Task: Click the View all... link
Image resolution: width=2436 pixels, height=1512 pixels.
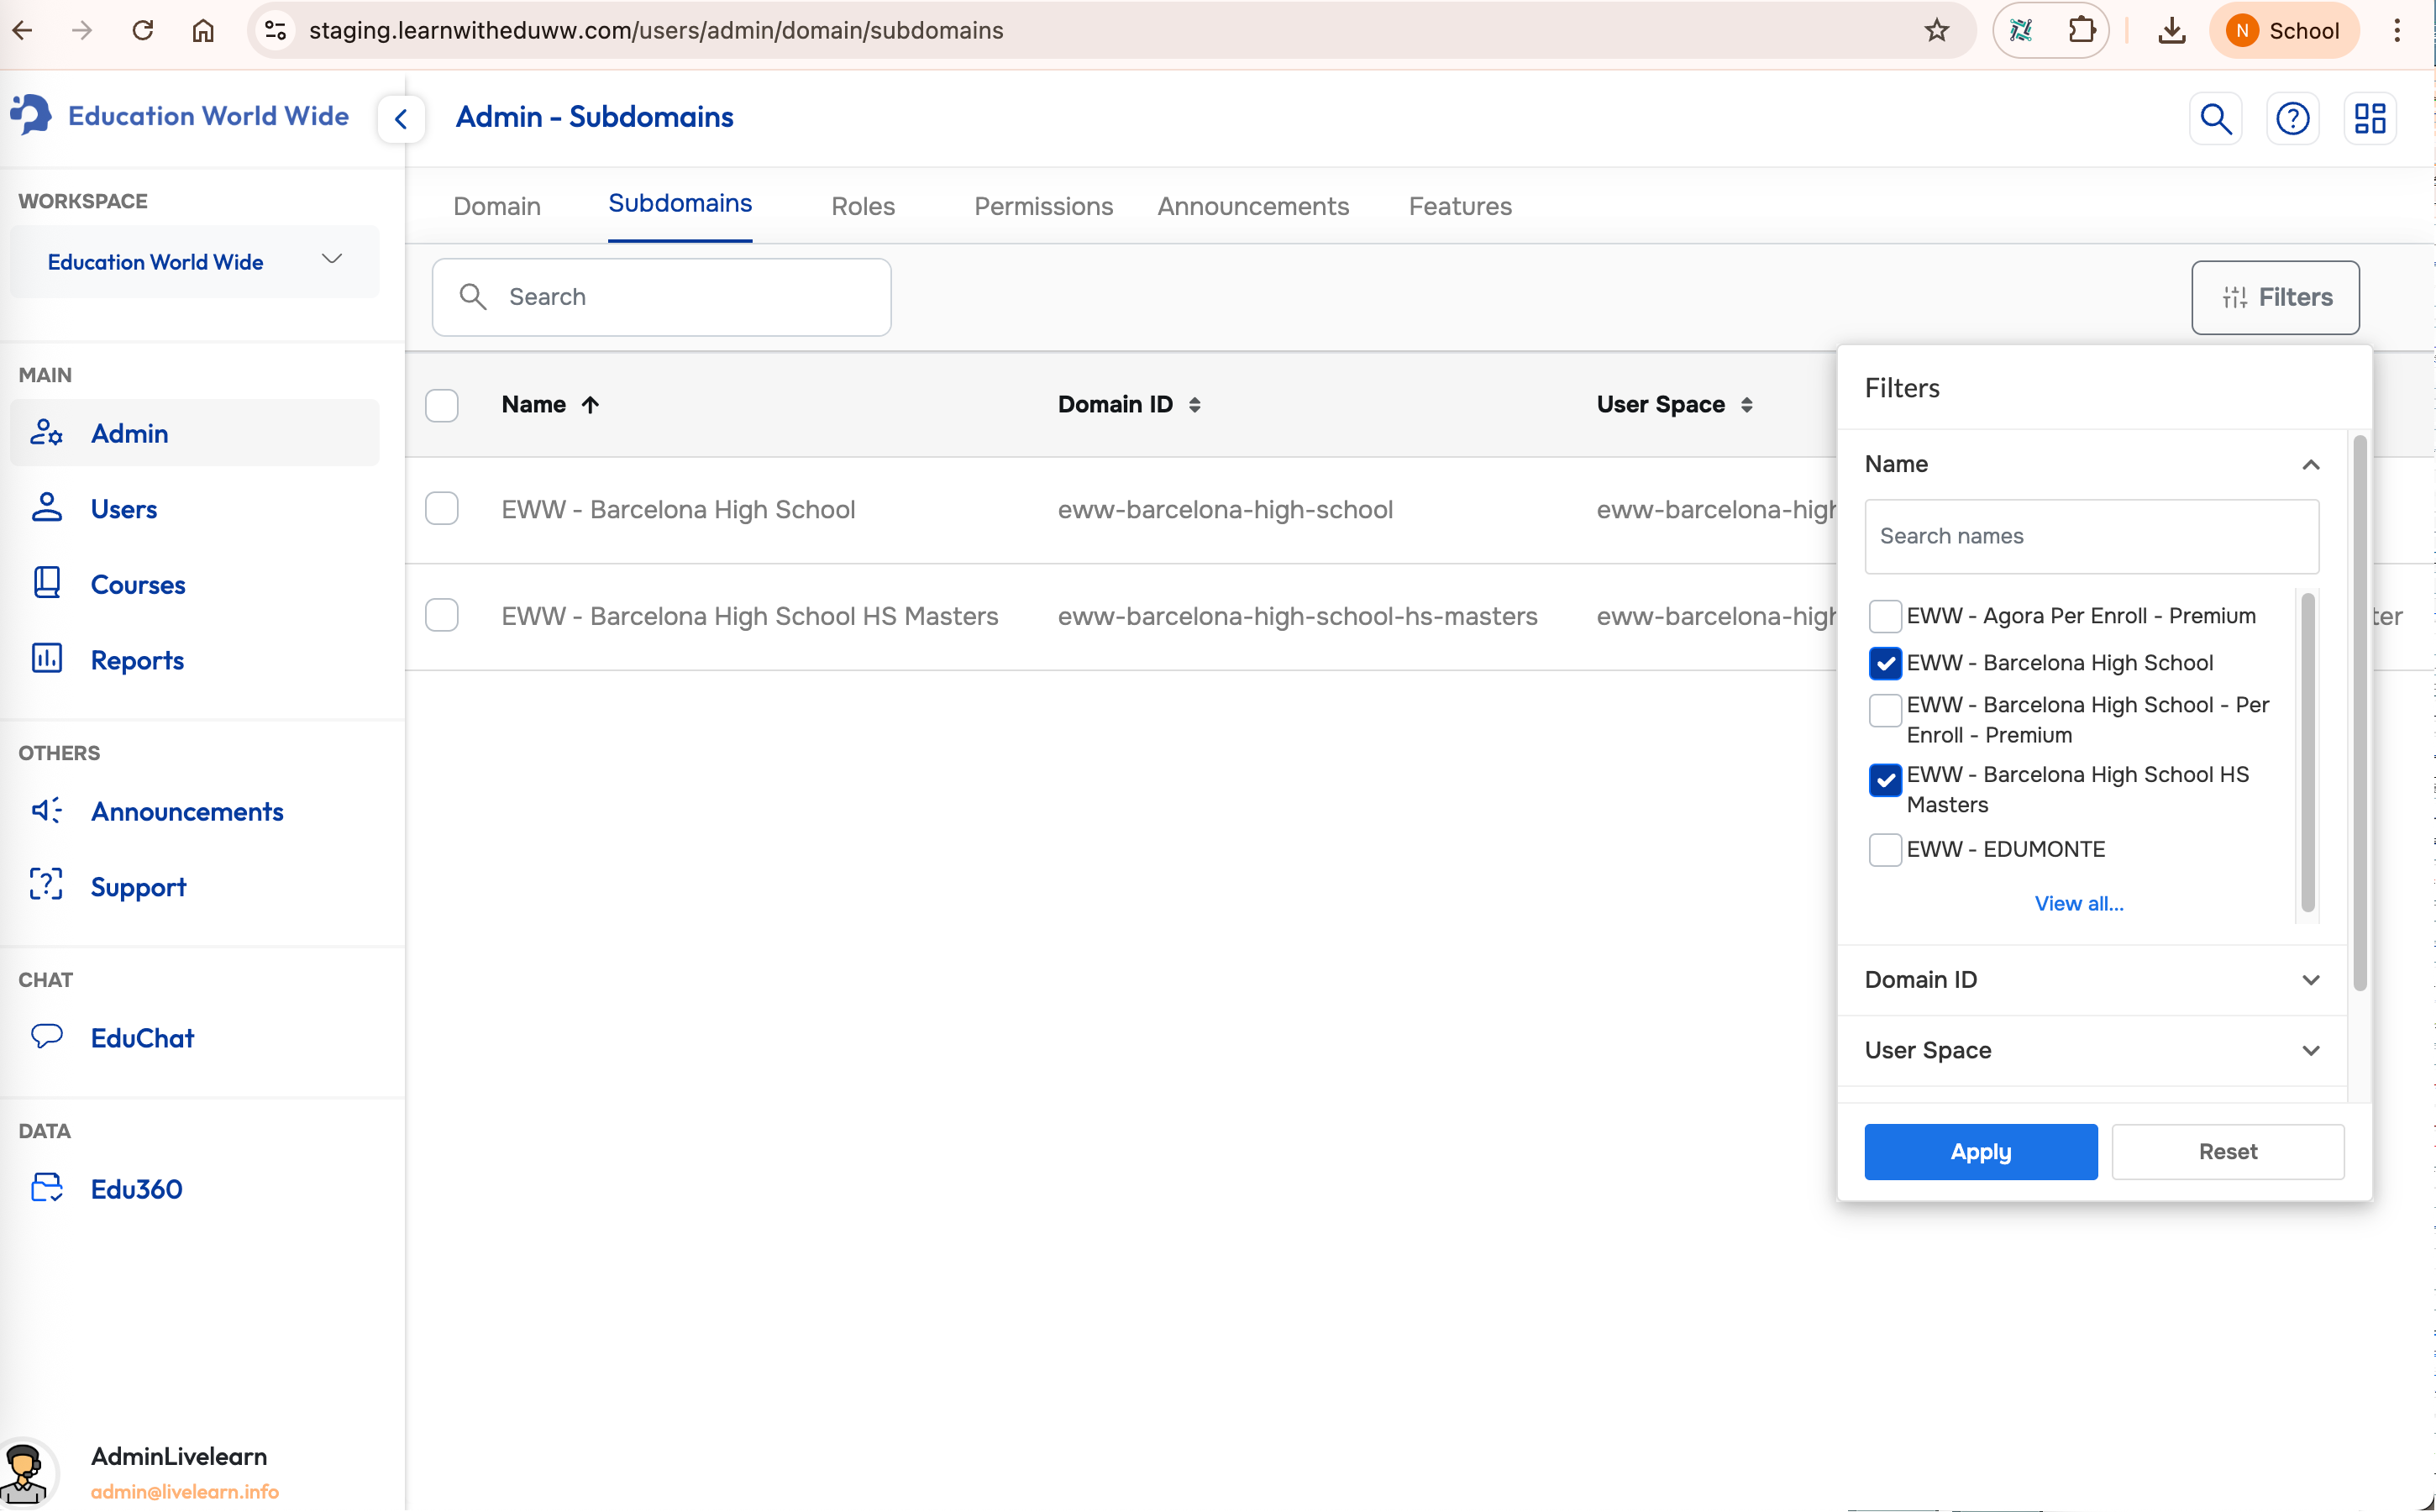Action: coord(2078,903)
